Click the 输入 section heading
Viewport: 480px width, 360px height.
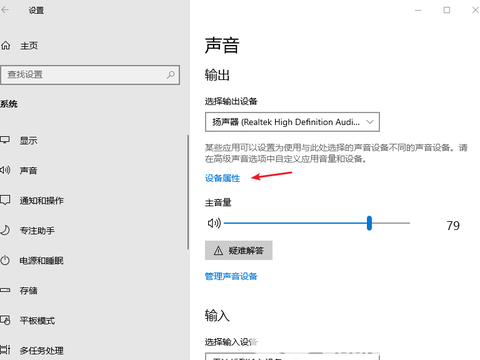(x=217, y=315)
